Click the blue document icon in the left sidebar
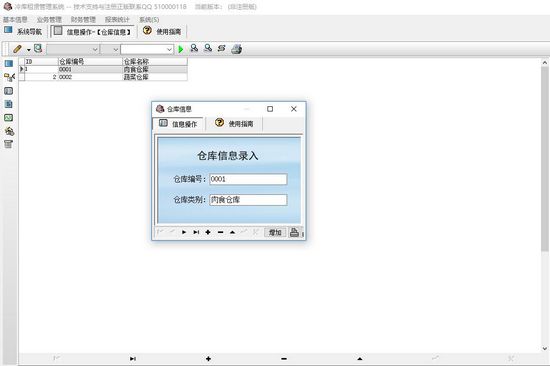Screen dimensions: 550x366 9,104
